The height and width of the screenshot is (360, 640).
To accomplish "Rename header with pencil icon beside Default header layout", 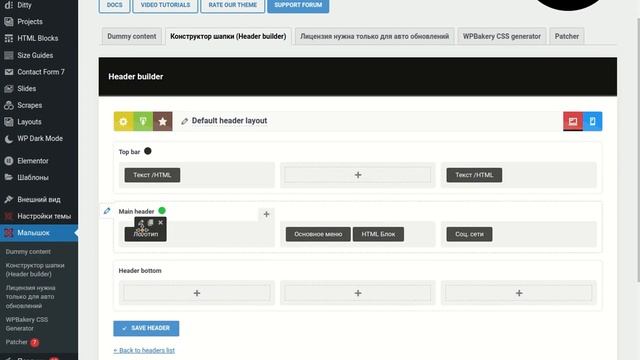I will 184,121.
